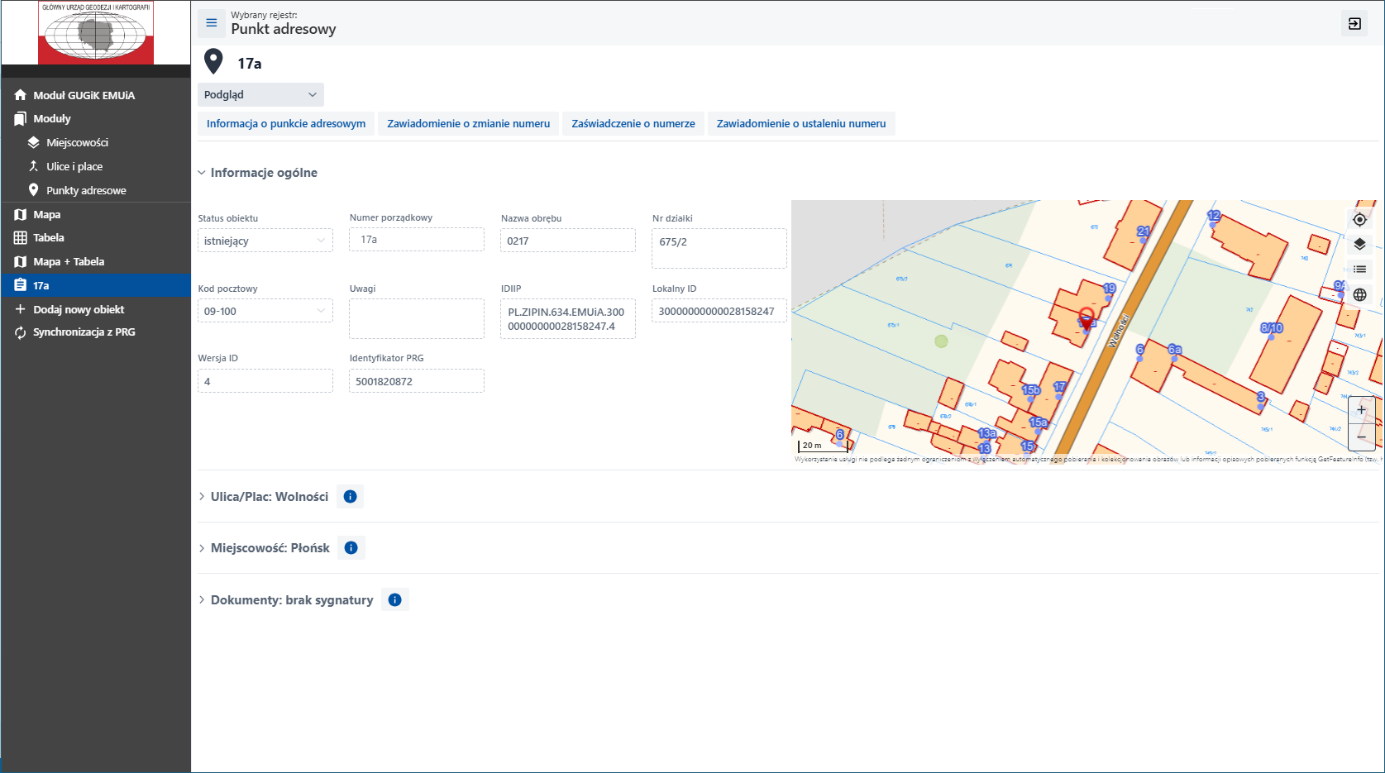Click the hamburger menu icon
This screenshot has width=1385, height=773.
211,23
